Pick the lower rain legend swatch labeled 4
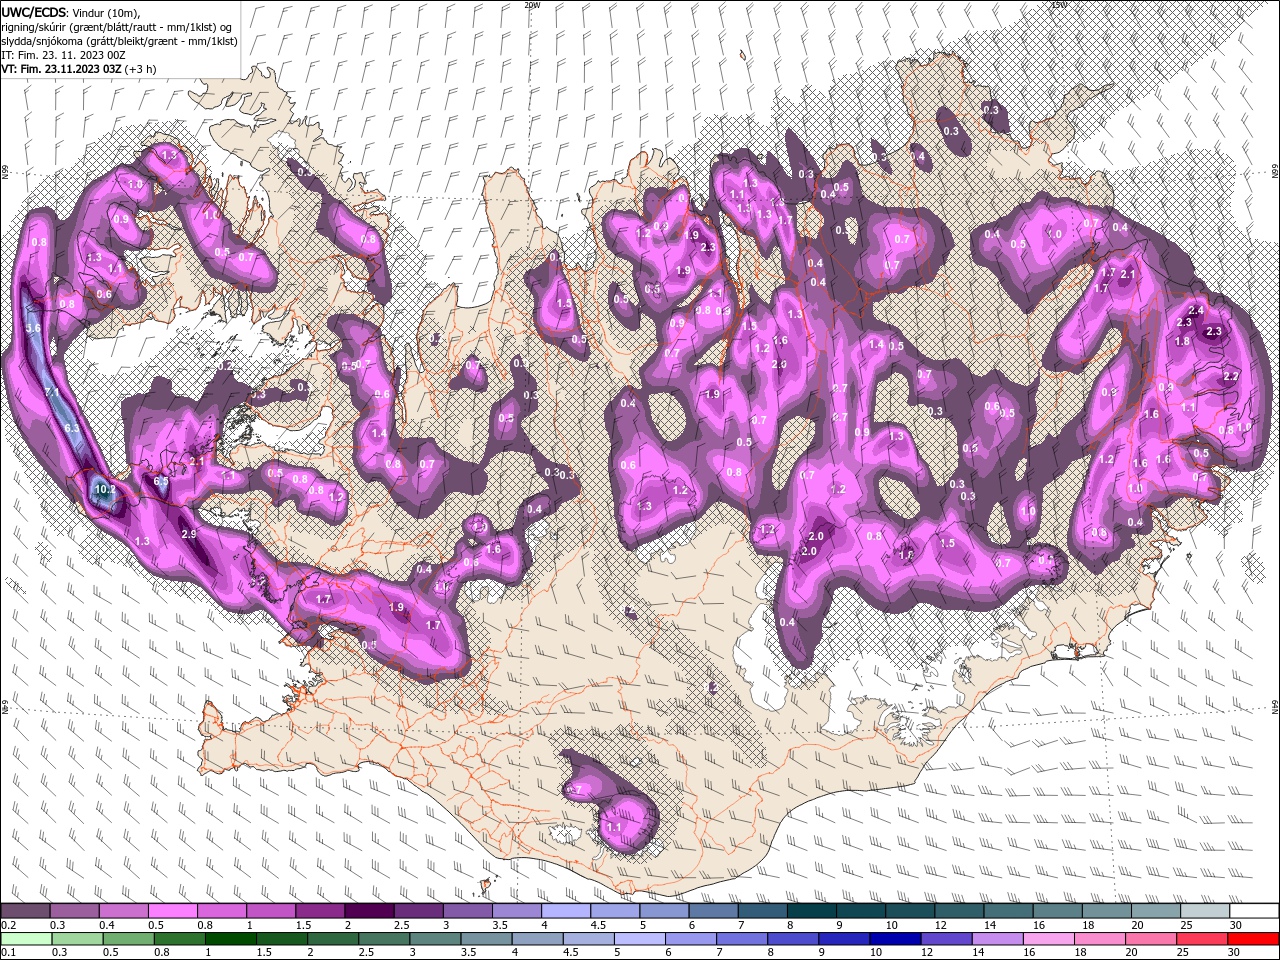1280x960 pixels. [x=536, y=939]
